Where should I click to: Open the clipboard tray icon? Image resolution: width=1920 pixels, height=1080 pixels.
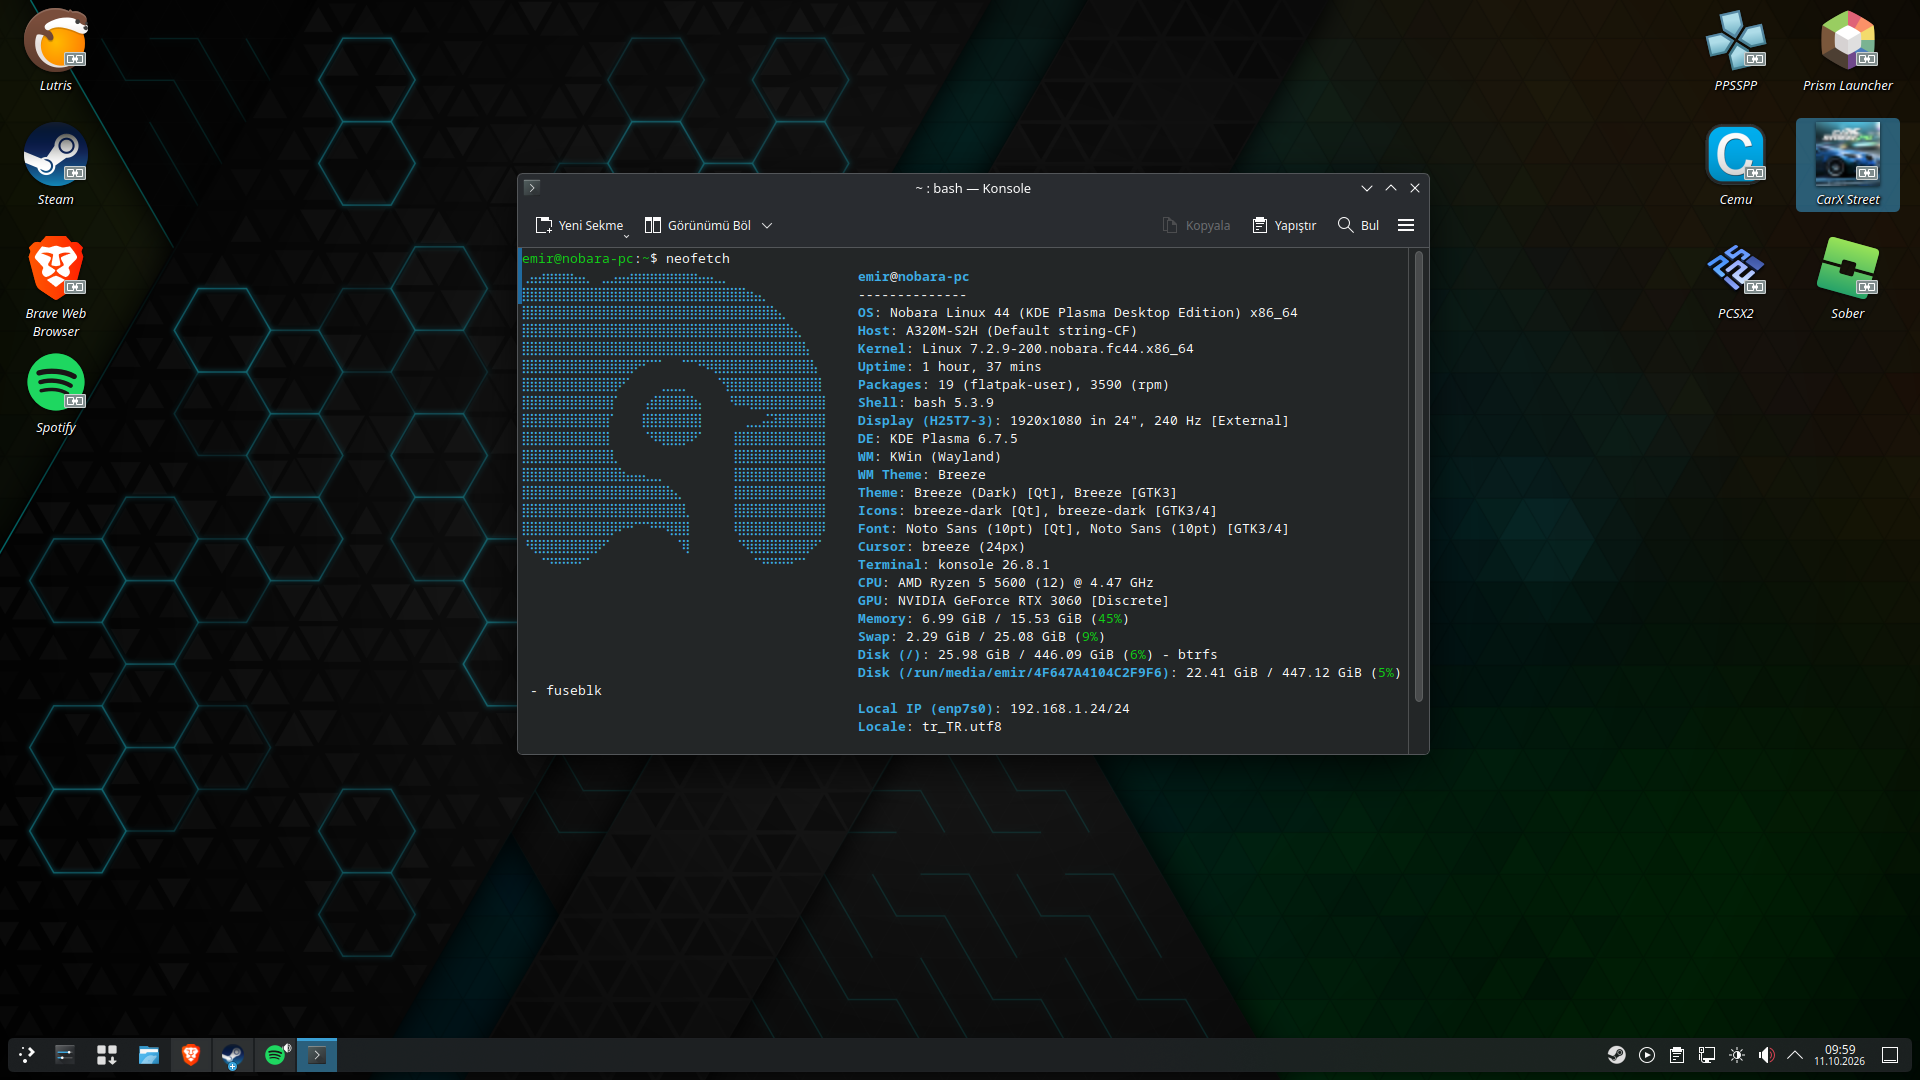(1677, 1055)
